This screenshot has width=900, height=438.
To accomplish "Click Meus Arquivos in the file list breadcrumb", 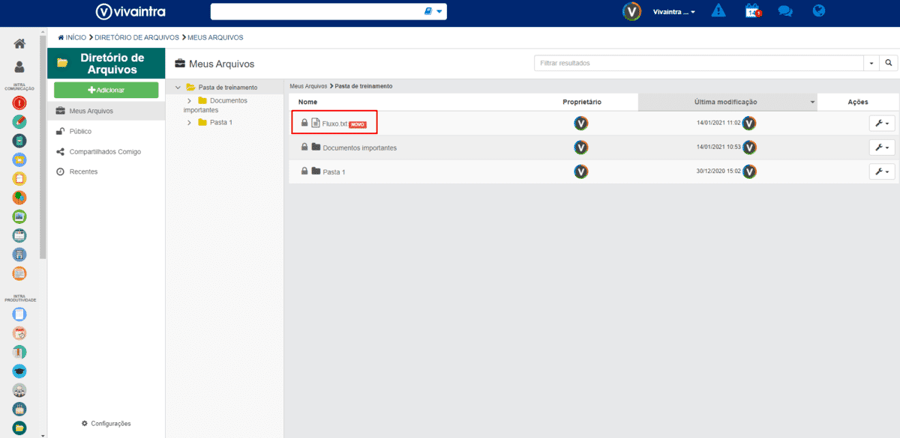I will (308, 86).
